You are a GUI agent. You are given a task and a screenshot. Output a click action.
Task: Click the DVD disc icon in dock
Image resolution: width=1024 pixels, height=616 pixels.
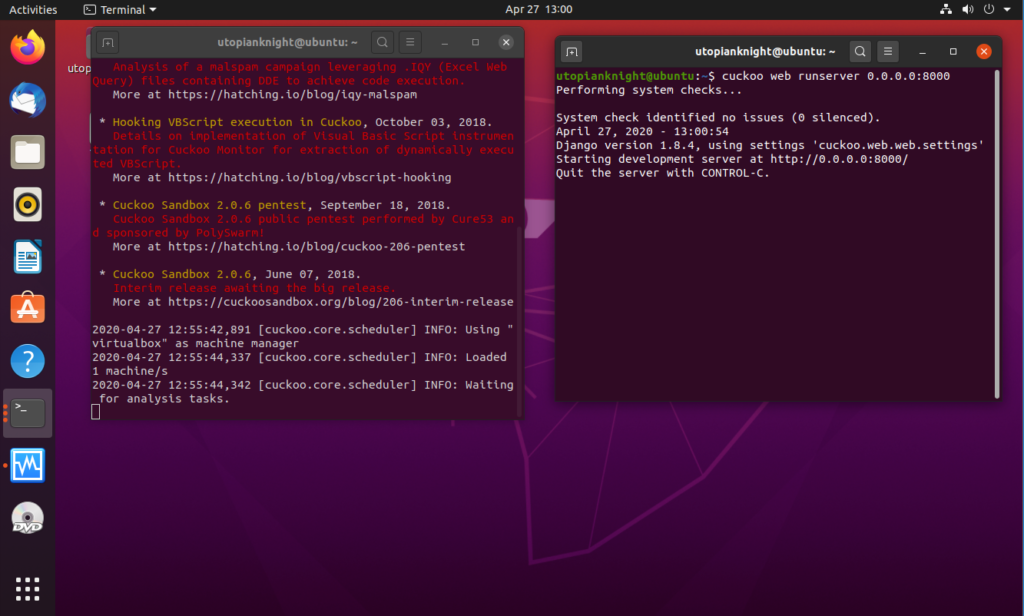[27, 518]
